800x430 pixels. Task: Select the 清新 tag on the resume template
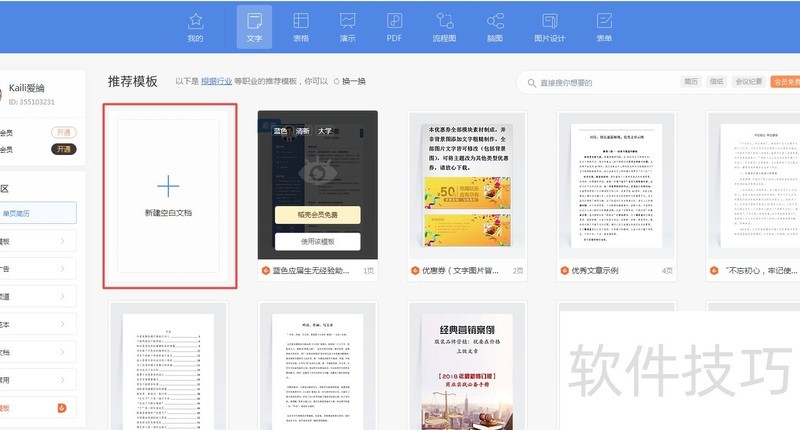(x=303, y=131)
